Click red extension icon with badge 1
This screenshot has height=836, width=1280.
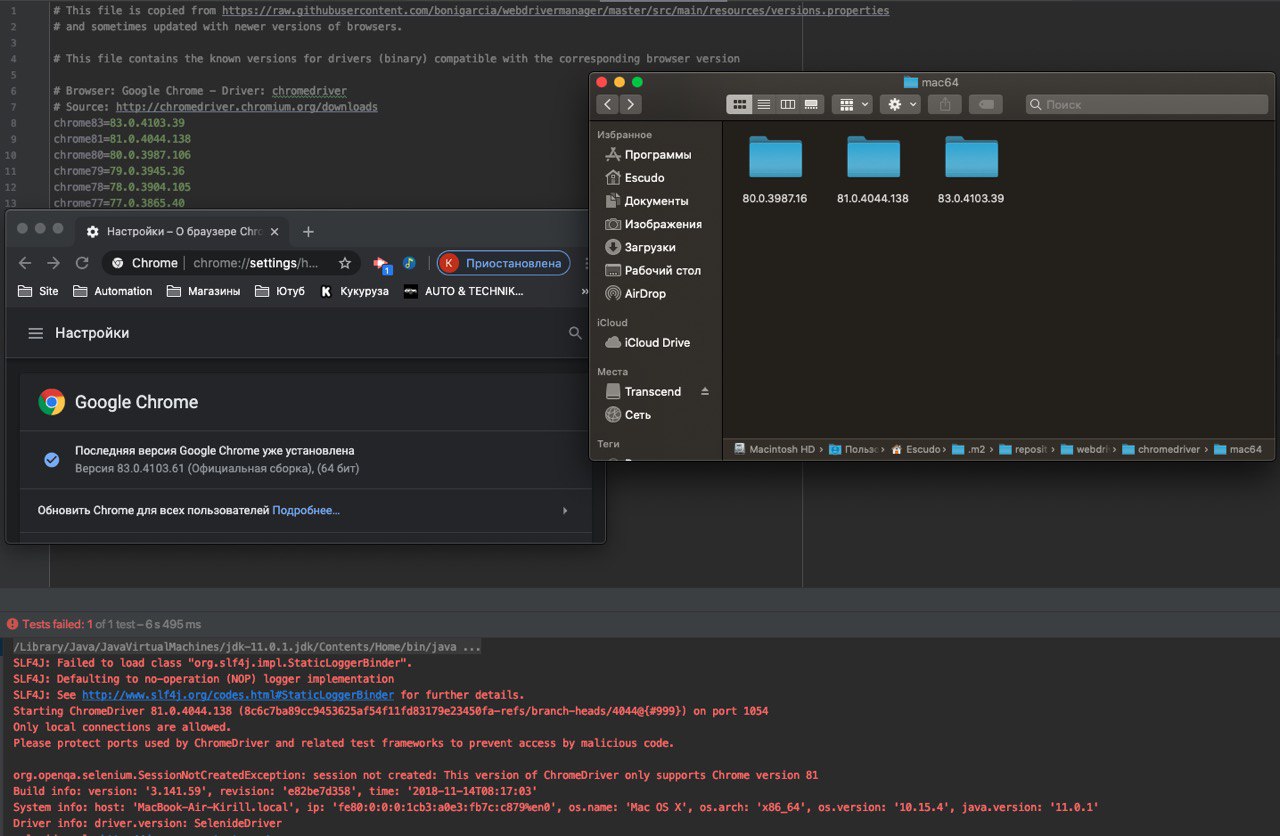(x=382, y=264)
